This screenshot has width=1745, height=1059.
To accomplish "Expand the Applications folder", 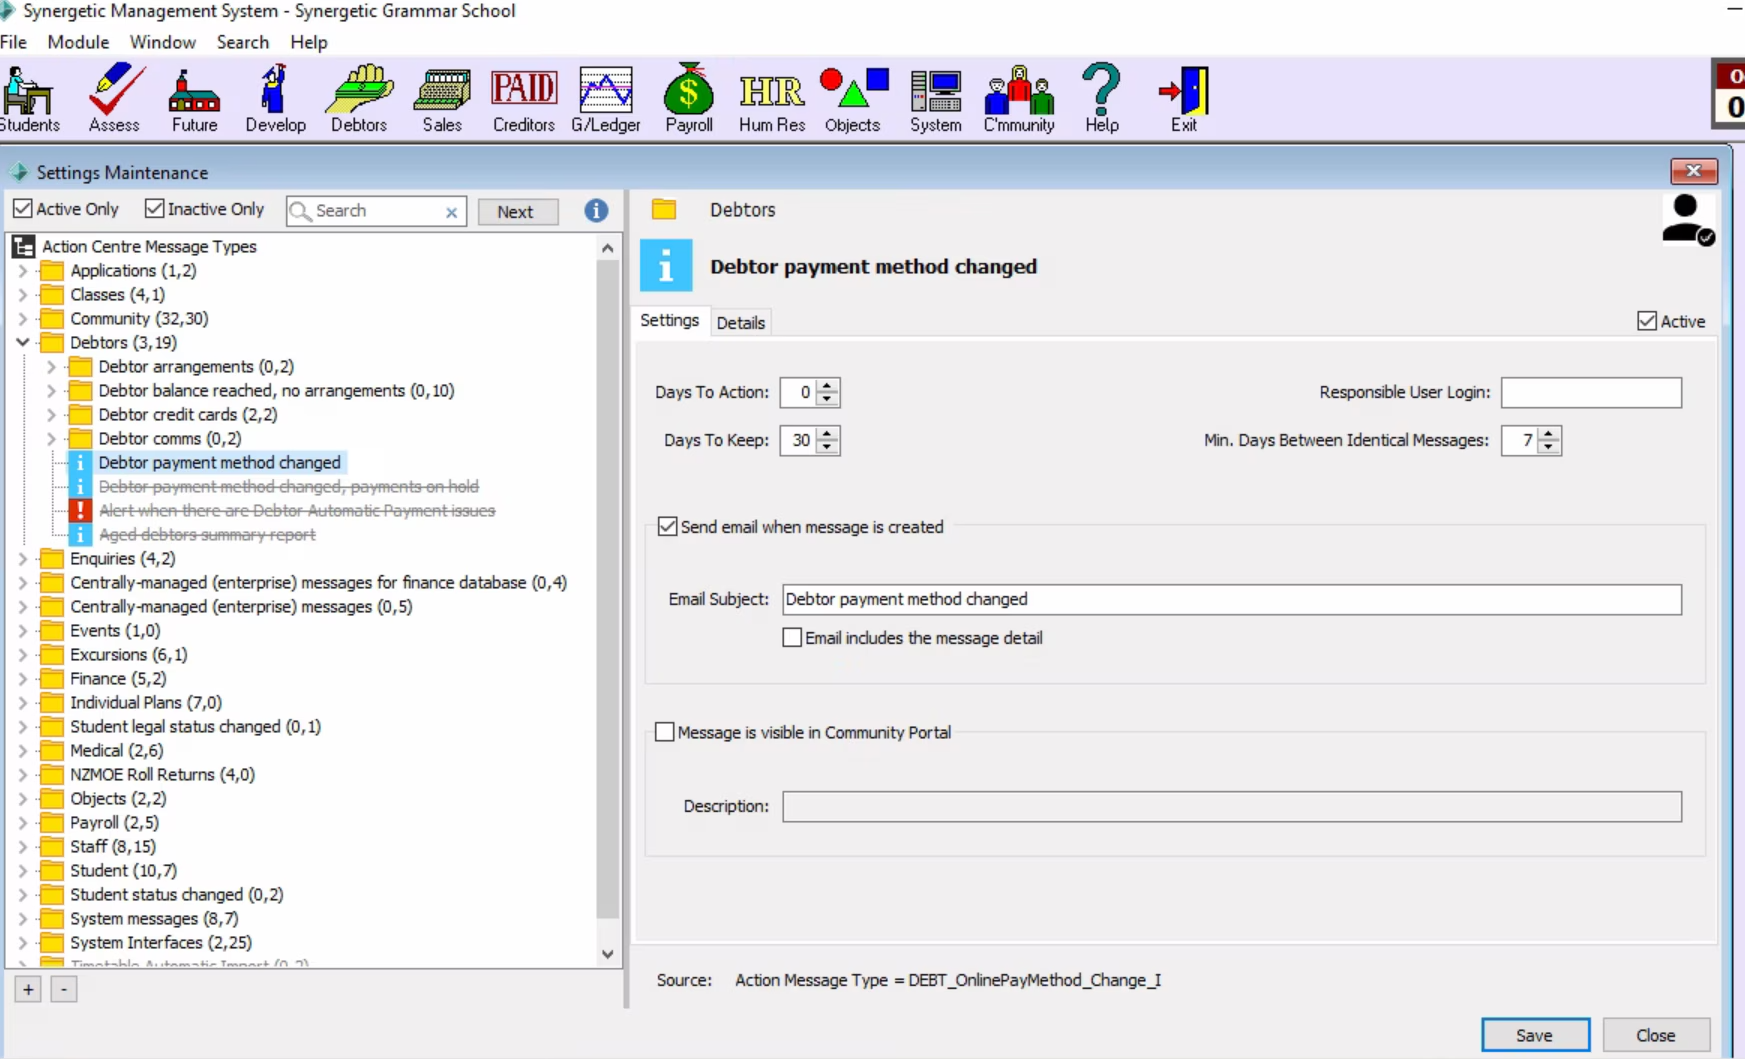I will pyautogui.click(x=23, y=270).
